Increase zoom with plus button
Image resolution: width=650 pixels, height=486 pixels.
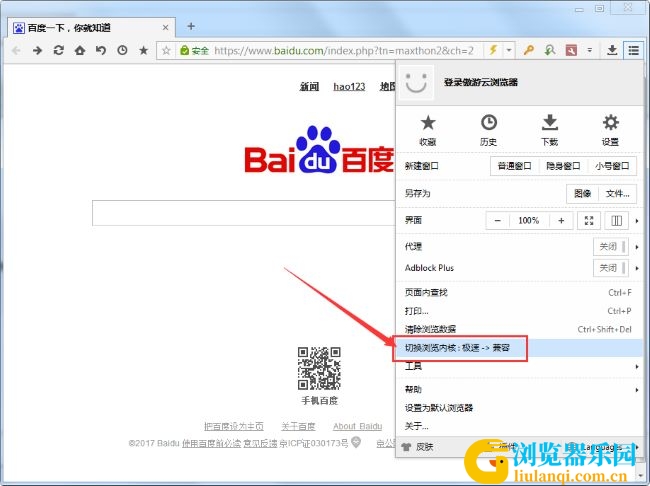point(561,221)
